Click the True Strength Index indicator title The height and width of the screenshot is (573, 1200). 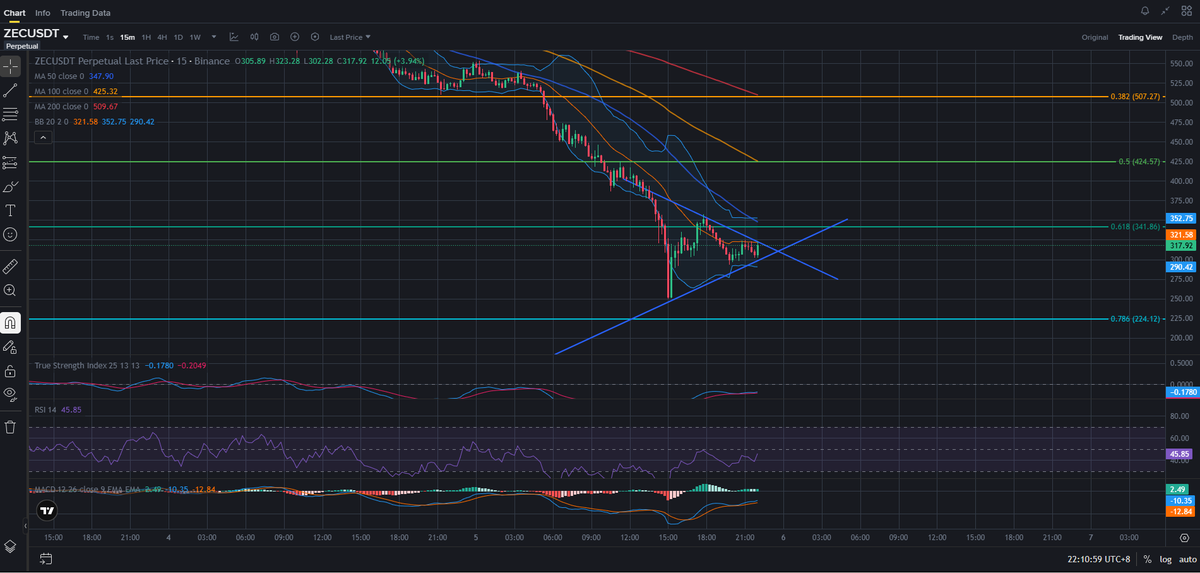[86, 366]
